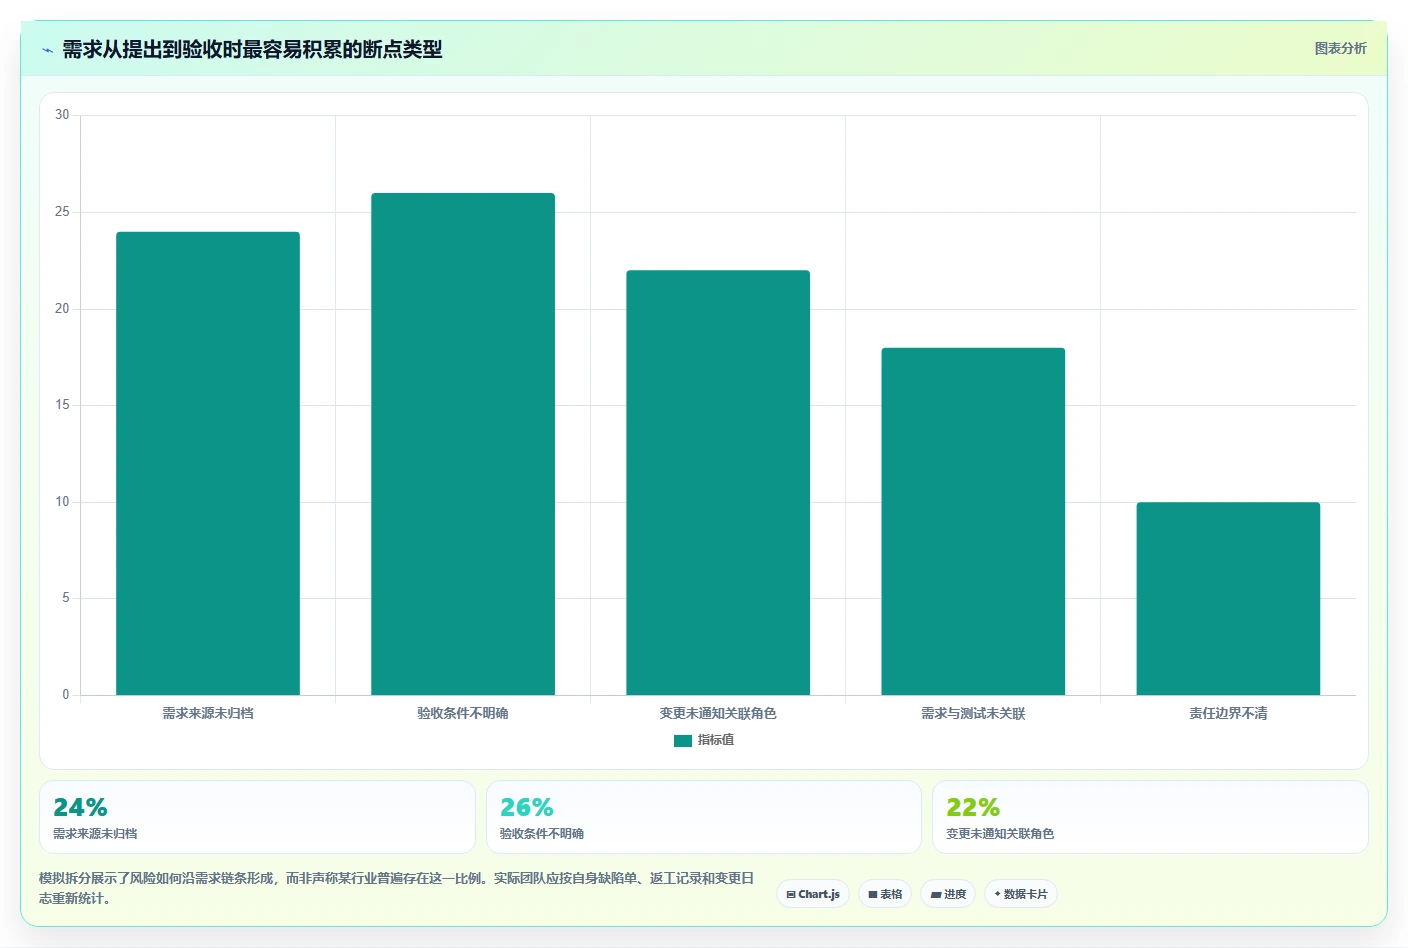Click the lightning icon beside the chart title
Image resolution: width=1408 pixels, height=948 pixels.
[47, 50]
